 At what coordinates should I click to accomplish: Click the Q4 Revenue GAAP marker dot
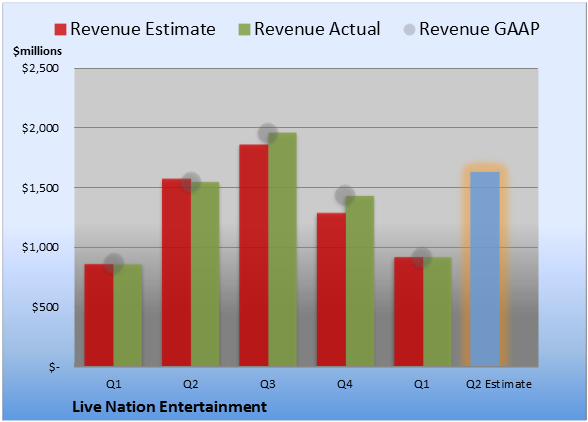345,195
